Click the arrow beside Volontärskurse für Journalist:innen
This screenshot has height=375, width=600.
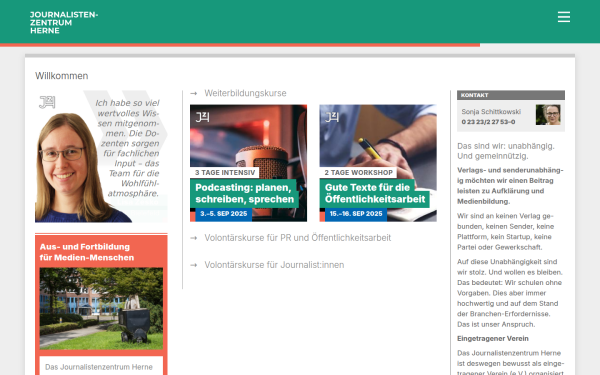(x=194, y=265)
